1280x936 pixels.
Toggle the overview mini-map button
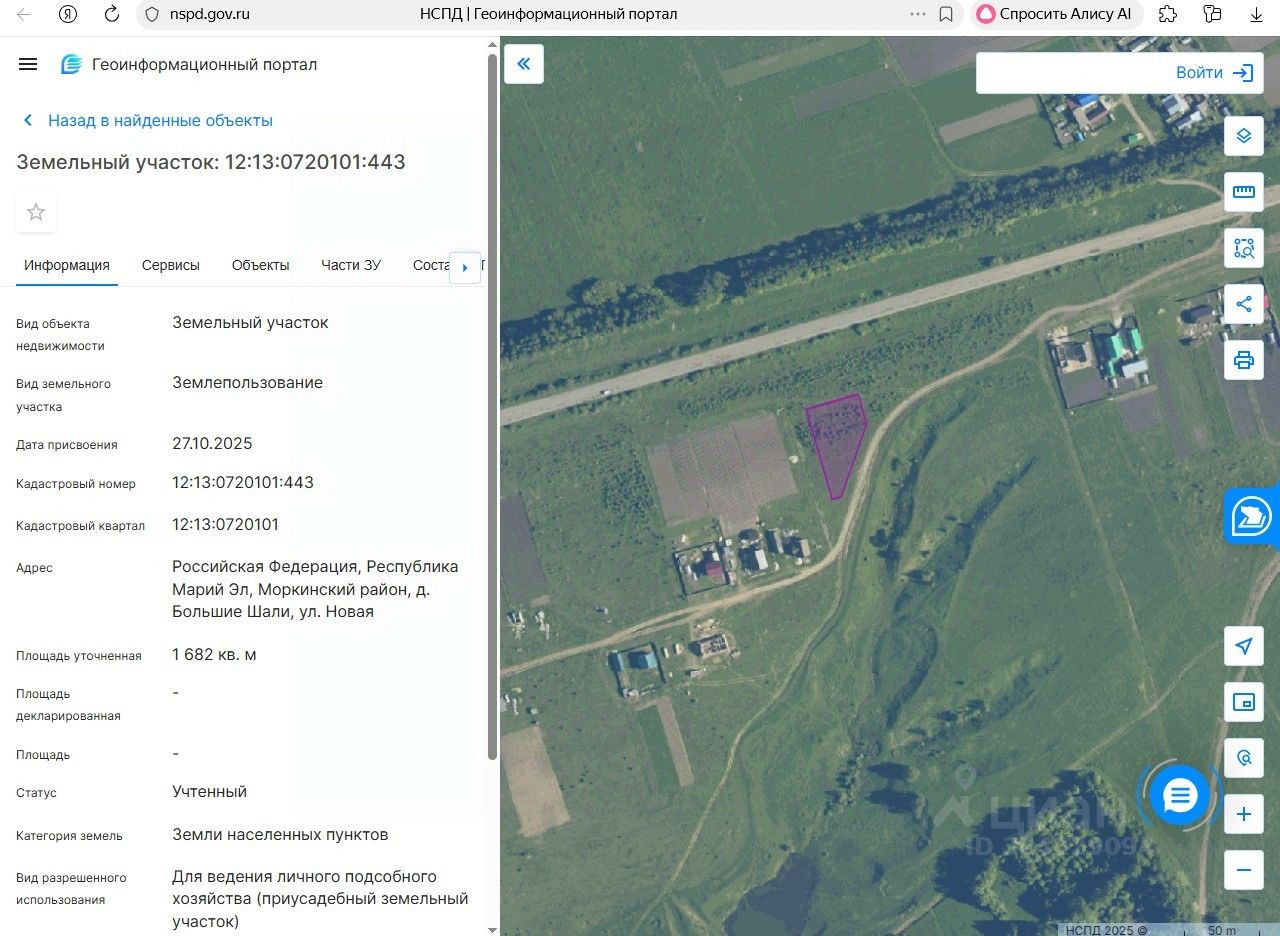pos(1244,702)
